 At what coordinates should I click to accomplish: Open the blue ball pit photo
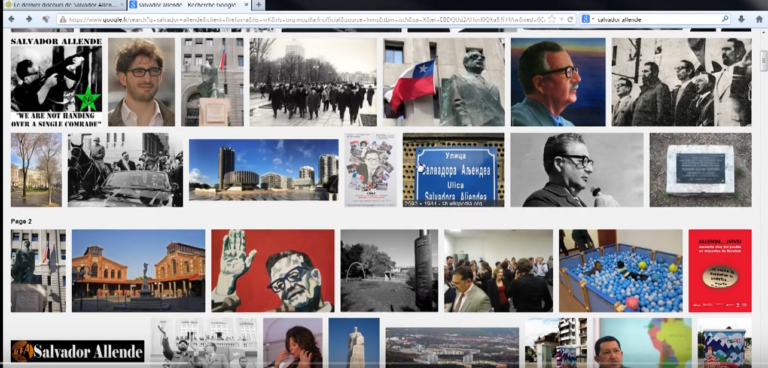coord(621,270)
